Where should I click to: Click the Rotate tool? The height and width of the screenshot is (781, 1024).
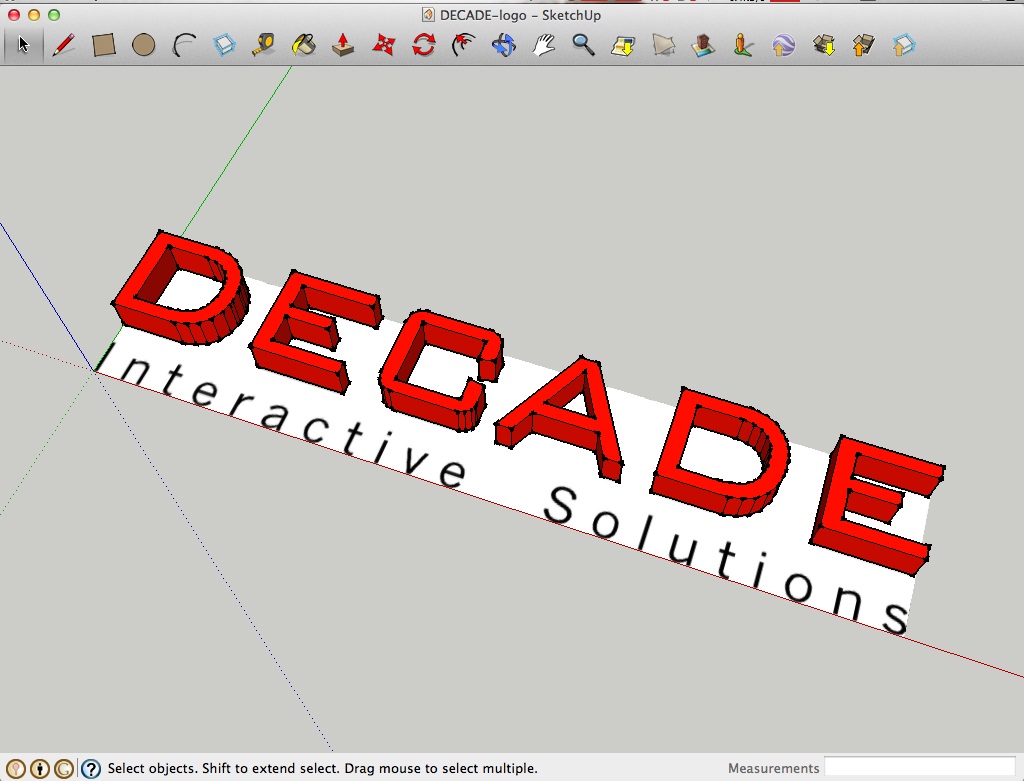(x=424, y=45)
